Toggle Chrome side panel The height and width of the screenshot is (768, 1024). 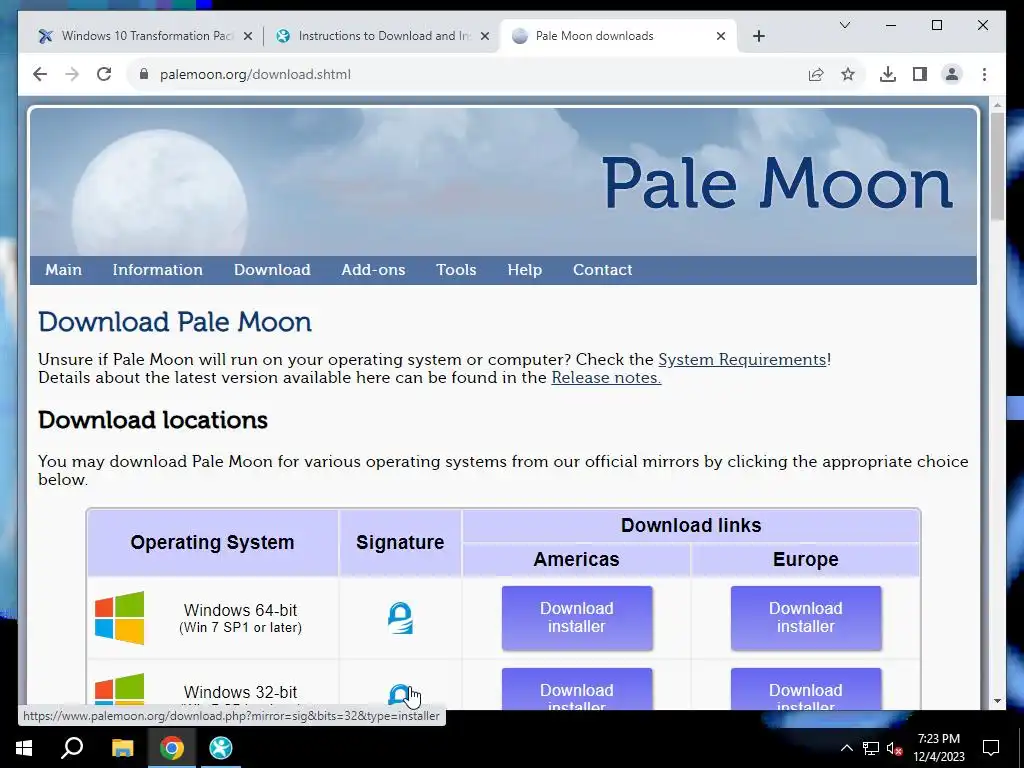920,74
